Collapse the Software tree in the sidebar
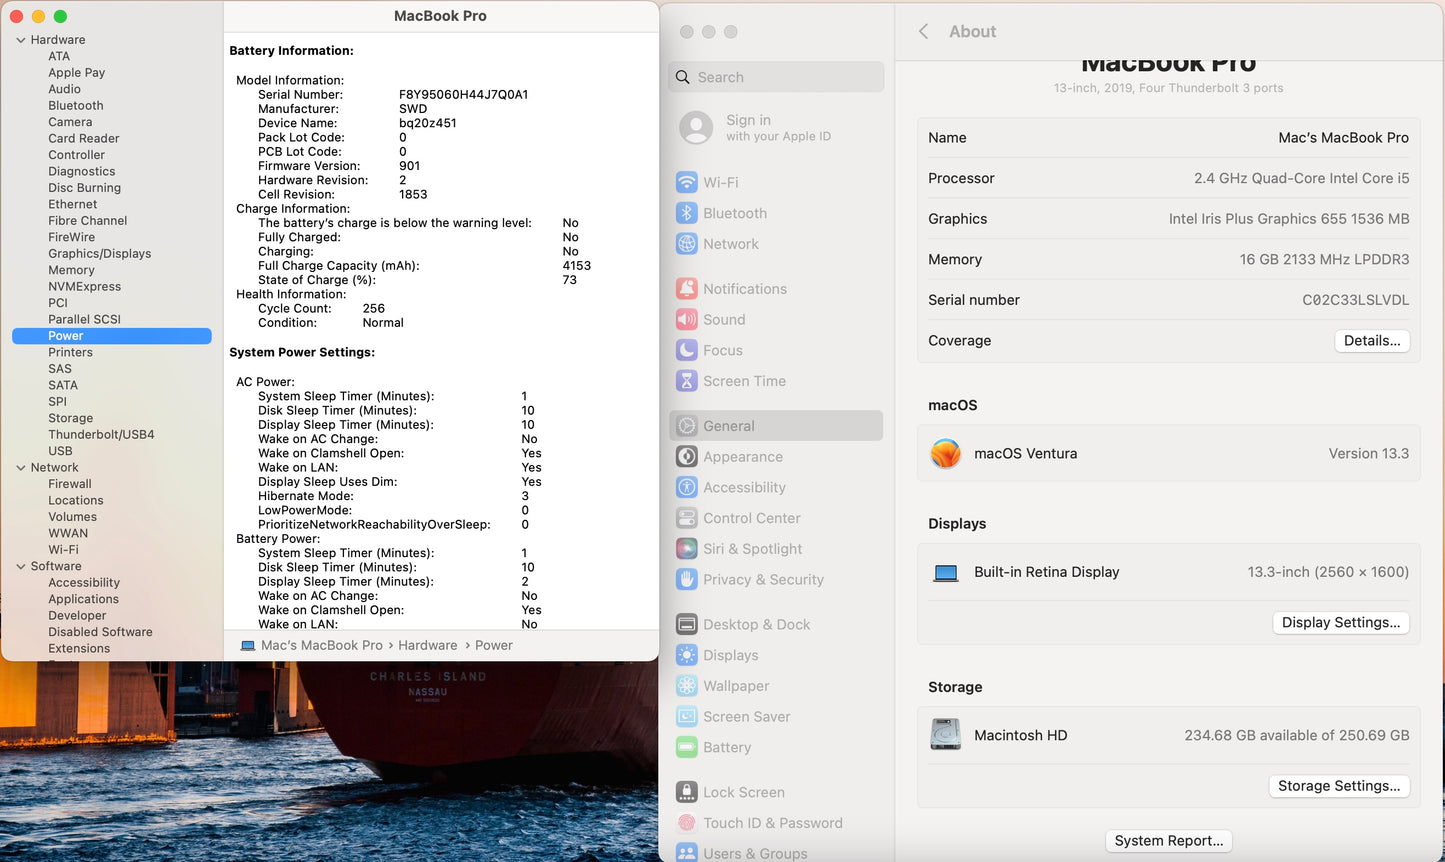This screenshot has height=862, width=1445. pos(21,566)
